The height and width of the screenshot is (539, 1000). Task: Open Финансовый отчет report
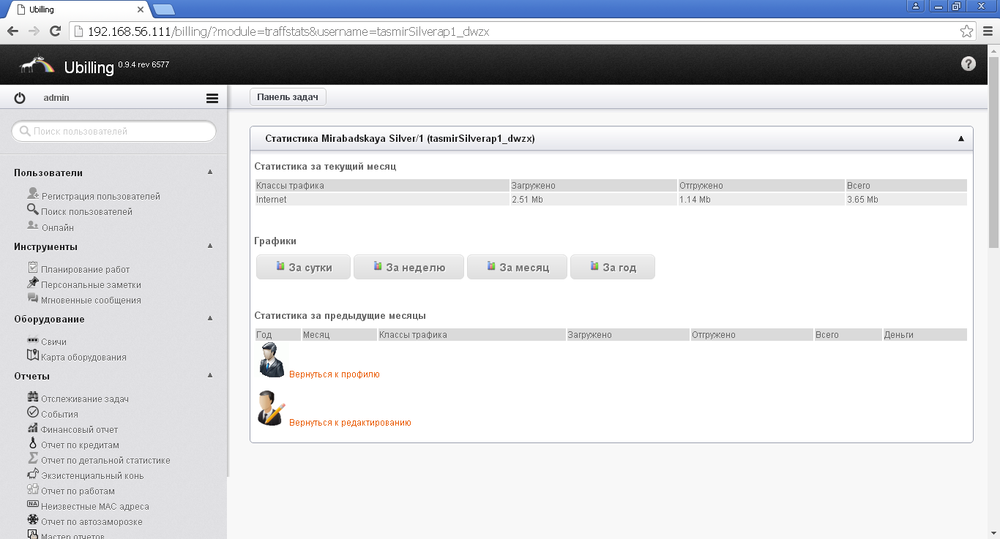[x=79, y=429]
